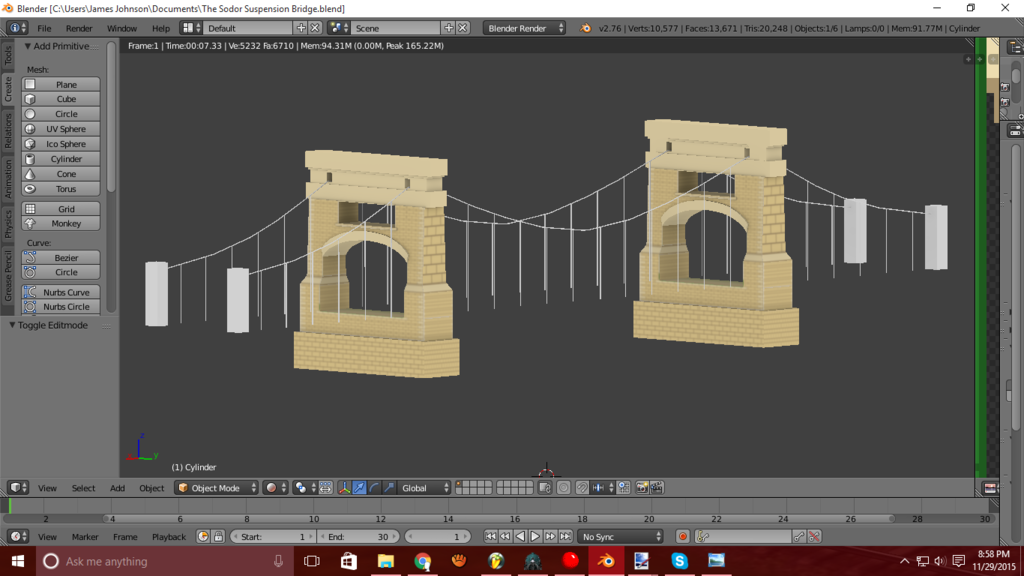The height and width of the screenshot is (576, 1024).
Task: Add a Cube mesh primitive
Action: (x=61, y=99)
